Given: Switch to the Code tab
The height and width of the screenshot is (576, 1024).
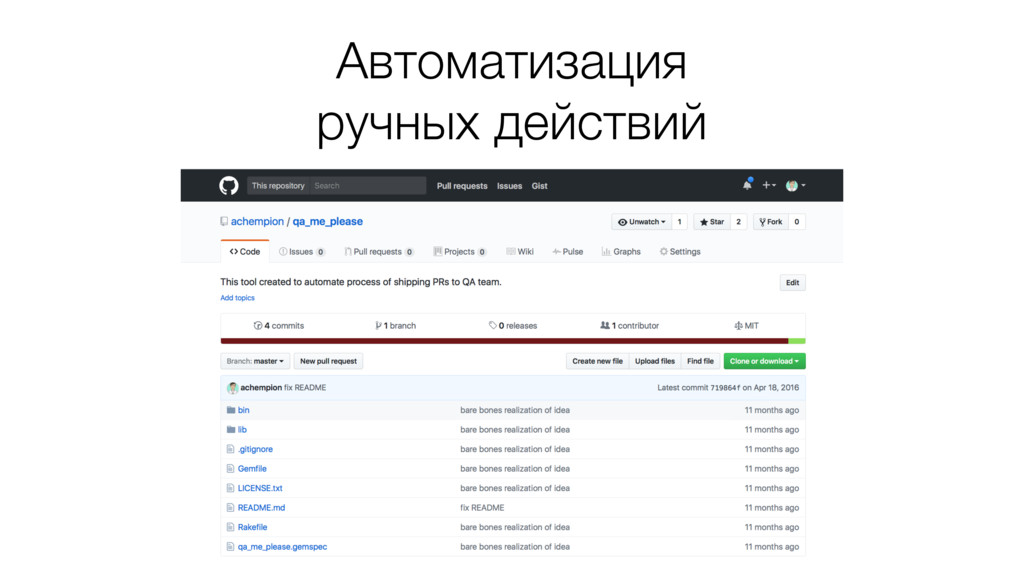Looking at the screenshot, I should 245,251.
